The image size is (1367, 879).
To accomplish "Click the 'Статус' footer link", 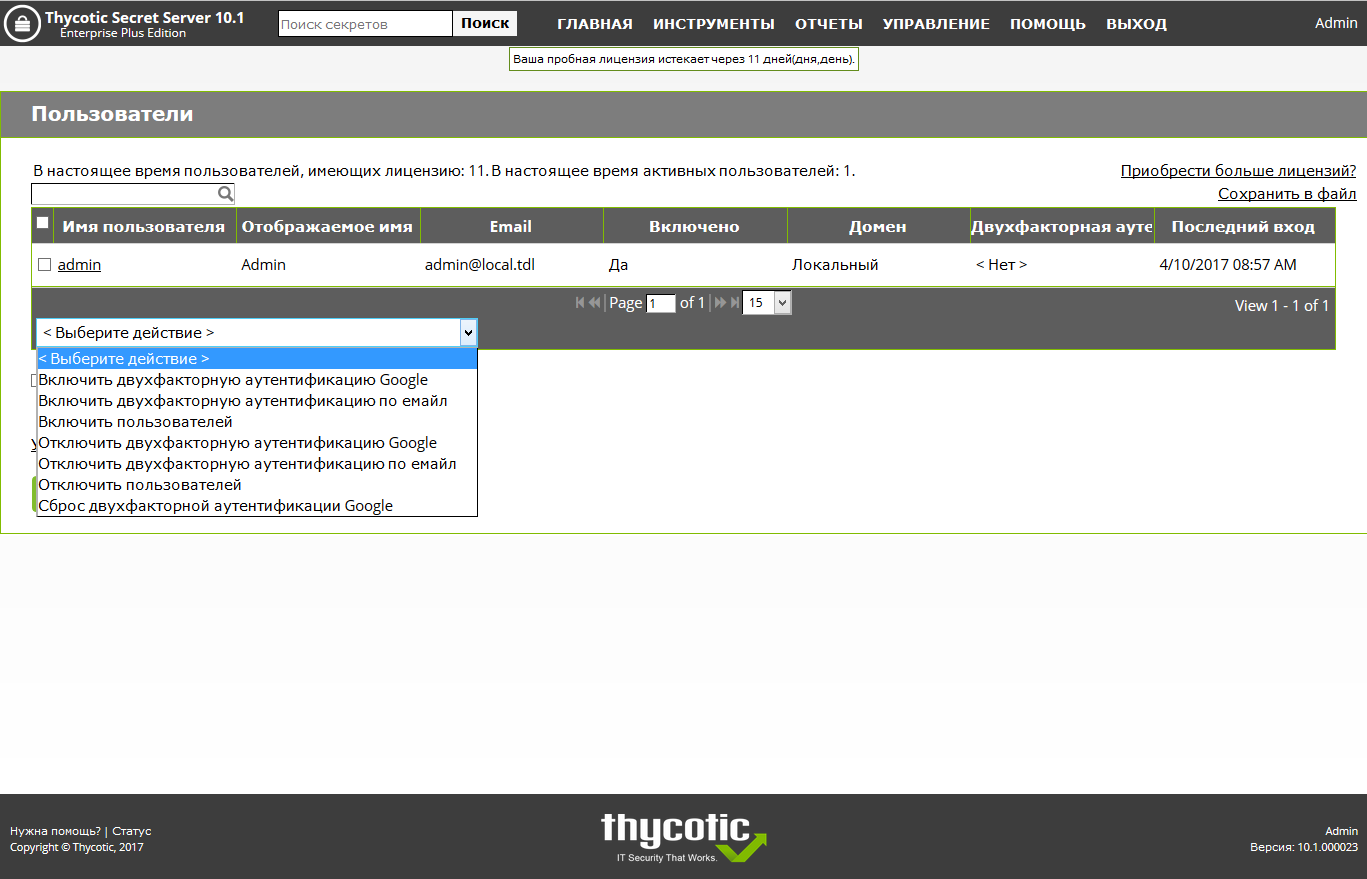I will click(132, 831).
